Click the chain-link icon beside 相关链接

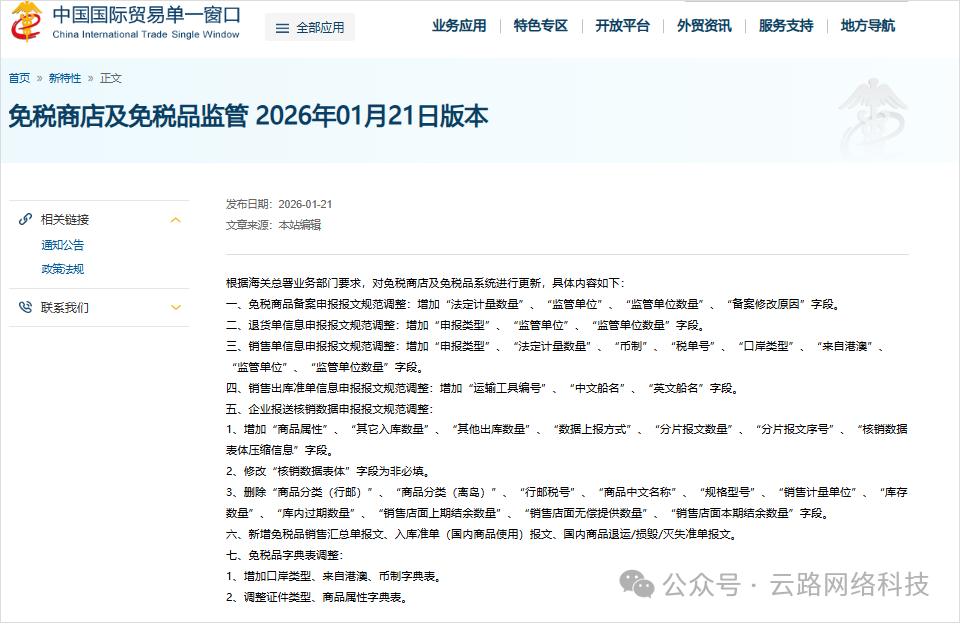point(25,219)
